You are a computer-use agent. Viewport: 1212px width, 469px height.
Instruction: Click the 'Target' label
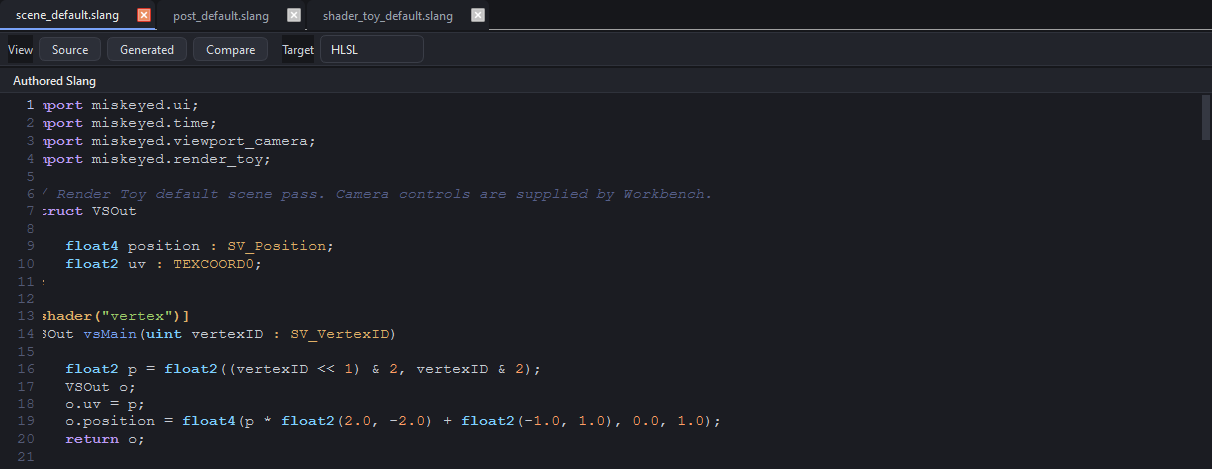click(298, 50)
